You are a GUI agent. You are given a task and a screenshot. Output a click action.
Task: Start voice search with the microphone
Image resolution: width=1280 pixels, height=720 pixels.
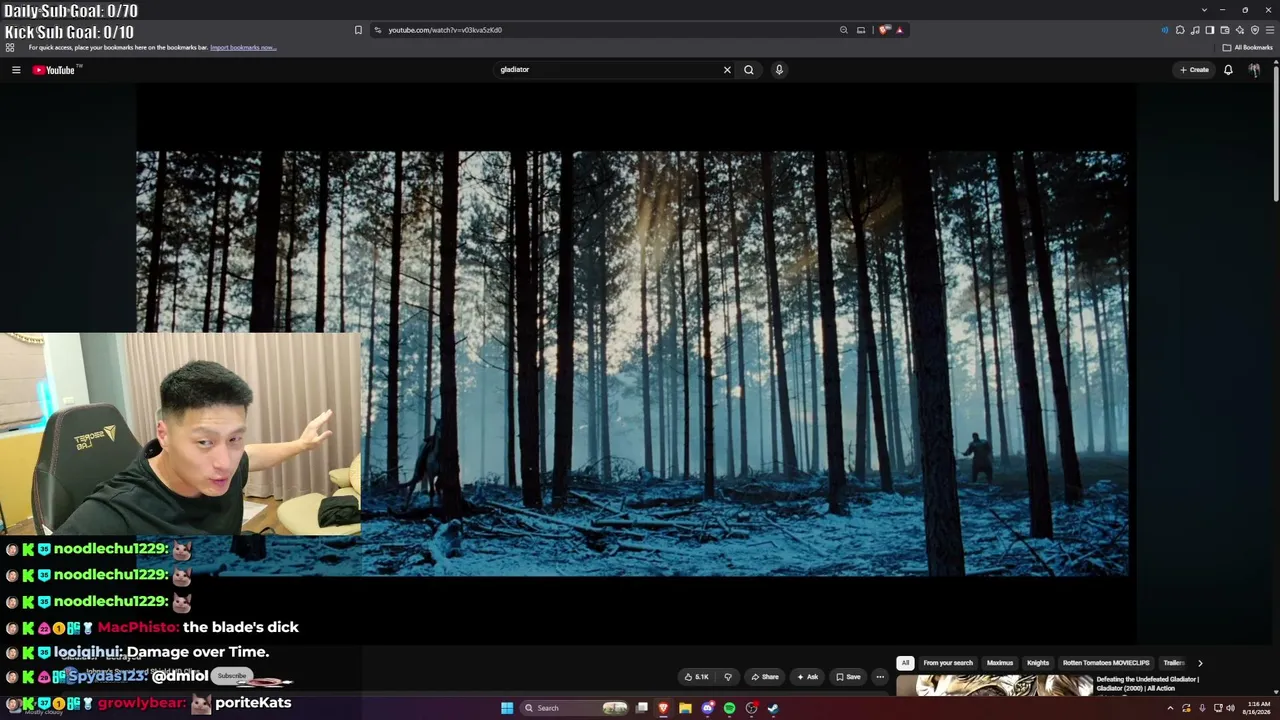[779, 70]
